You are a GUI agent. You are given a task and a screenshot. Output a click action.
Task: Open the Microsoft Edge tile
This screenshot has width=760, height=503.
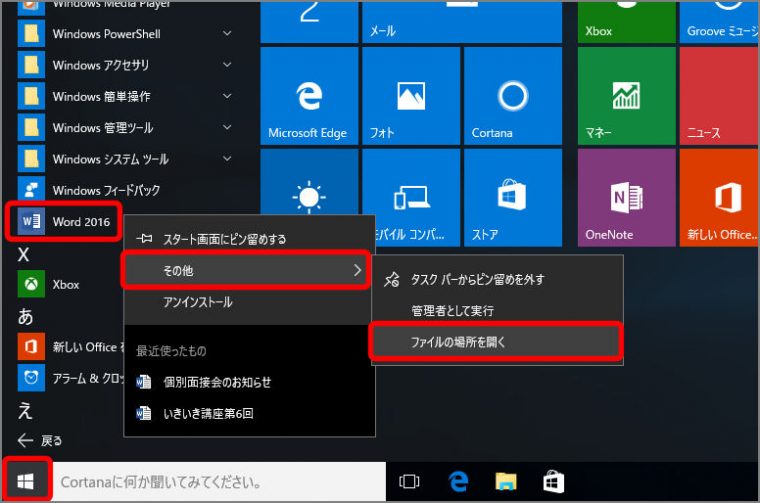tap(309, 96)
